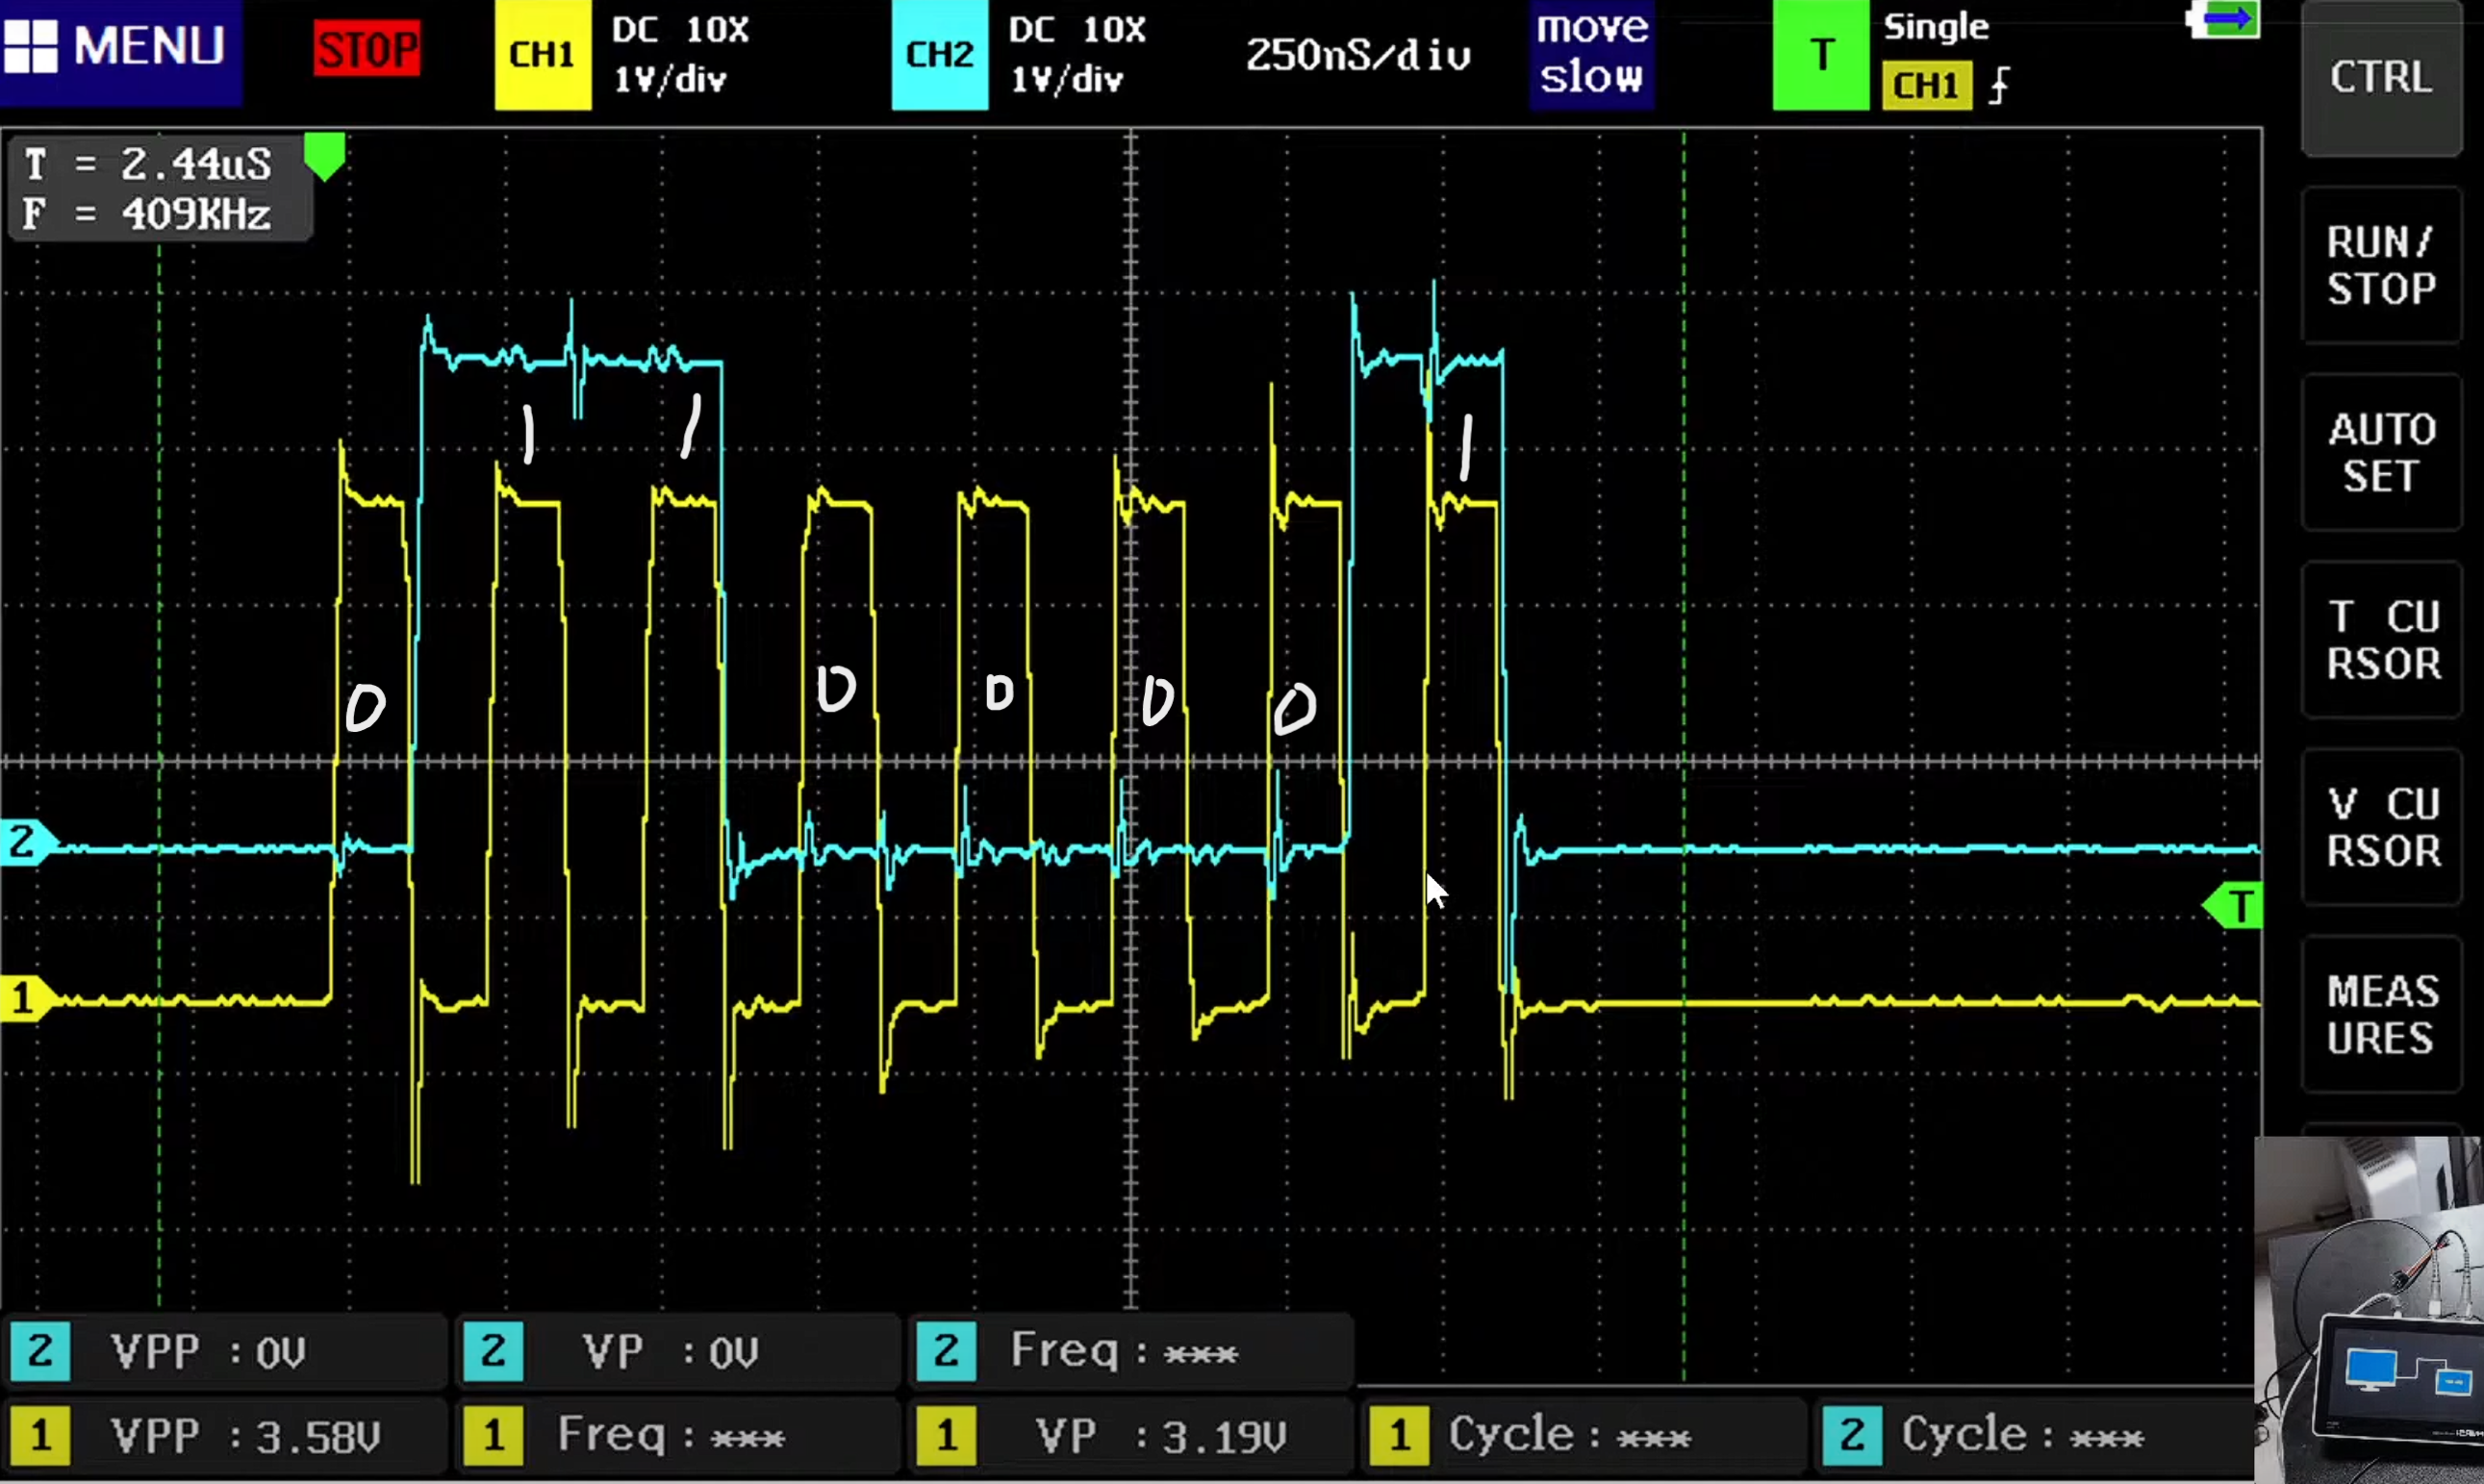2484x1484 pixels.
Task: Select the yellow CH1 channel badge
Action: point(542,54)
